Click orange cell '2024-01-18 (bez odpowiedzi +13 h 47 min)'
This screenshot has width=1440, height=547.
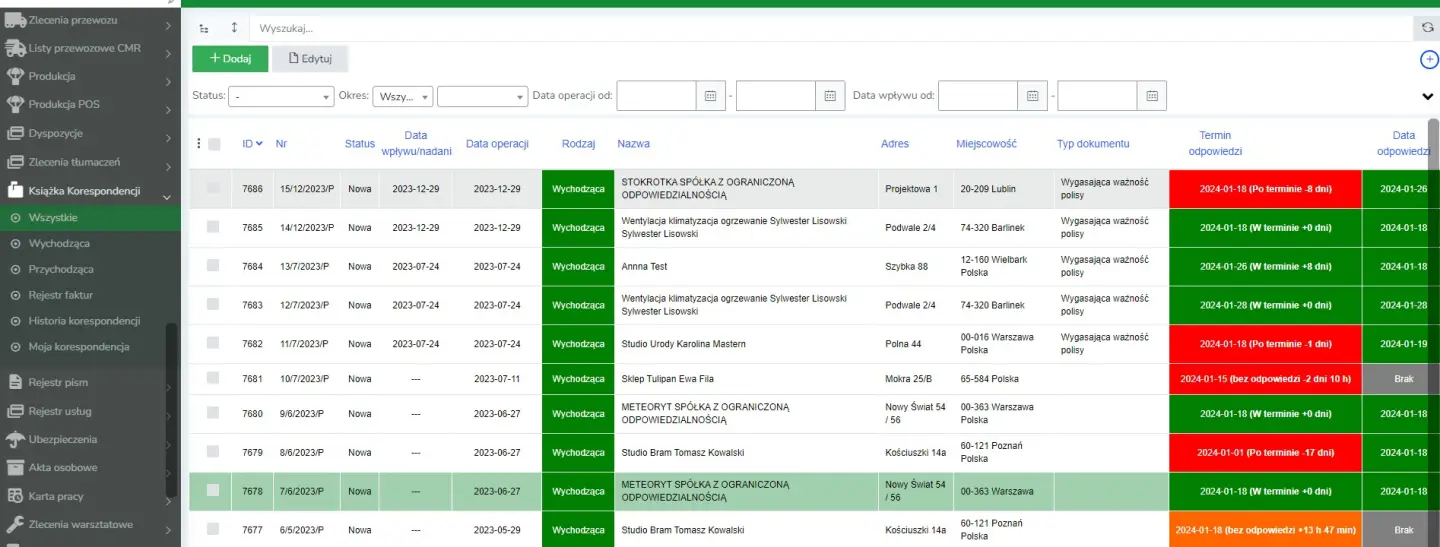tap(1265, 530)
